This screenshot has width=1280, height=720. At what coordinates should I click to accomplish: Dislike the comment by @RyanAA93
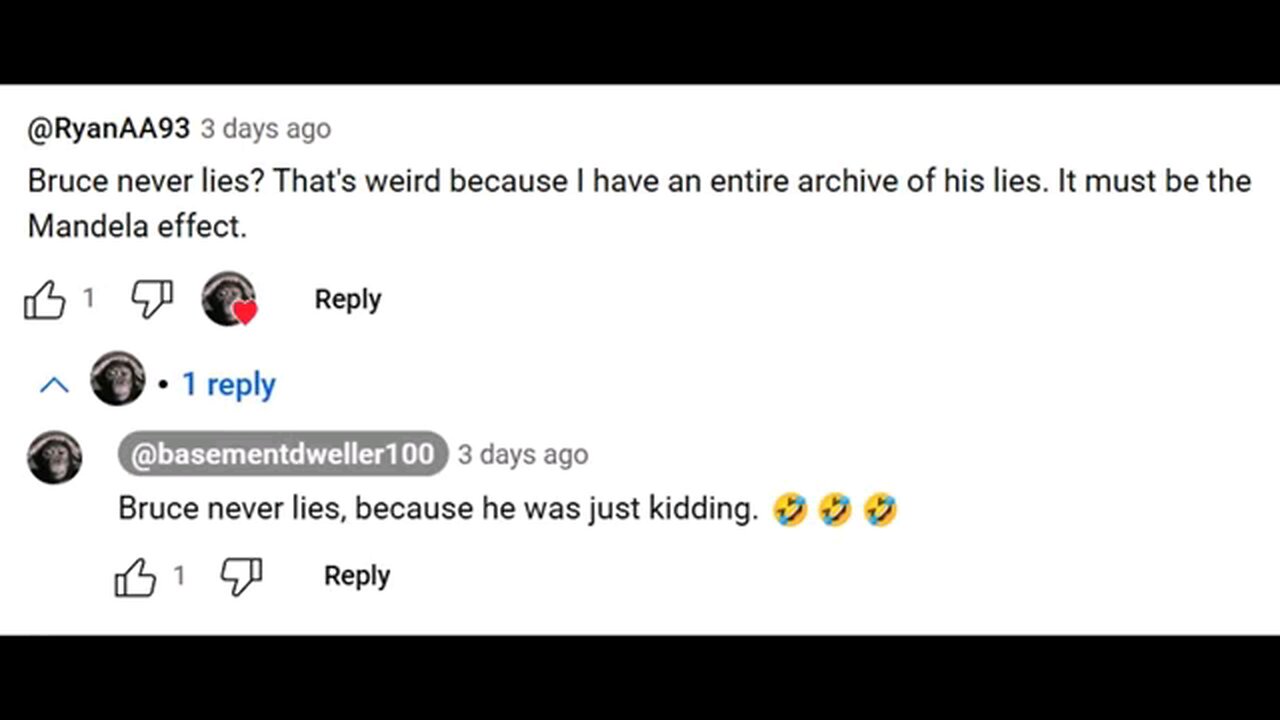[x=152, y=300]
